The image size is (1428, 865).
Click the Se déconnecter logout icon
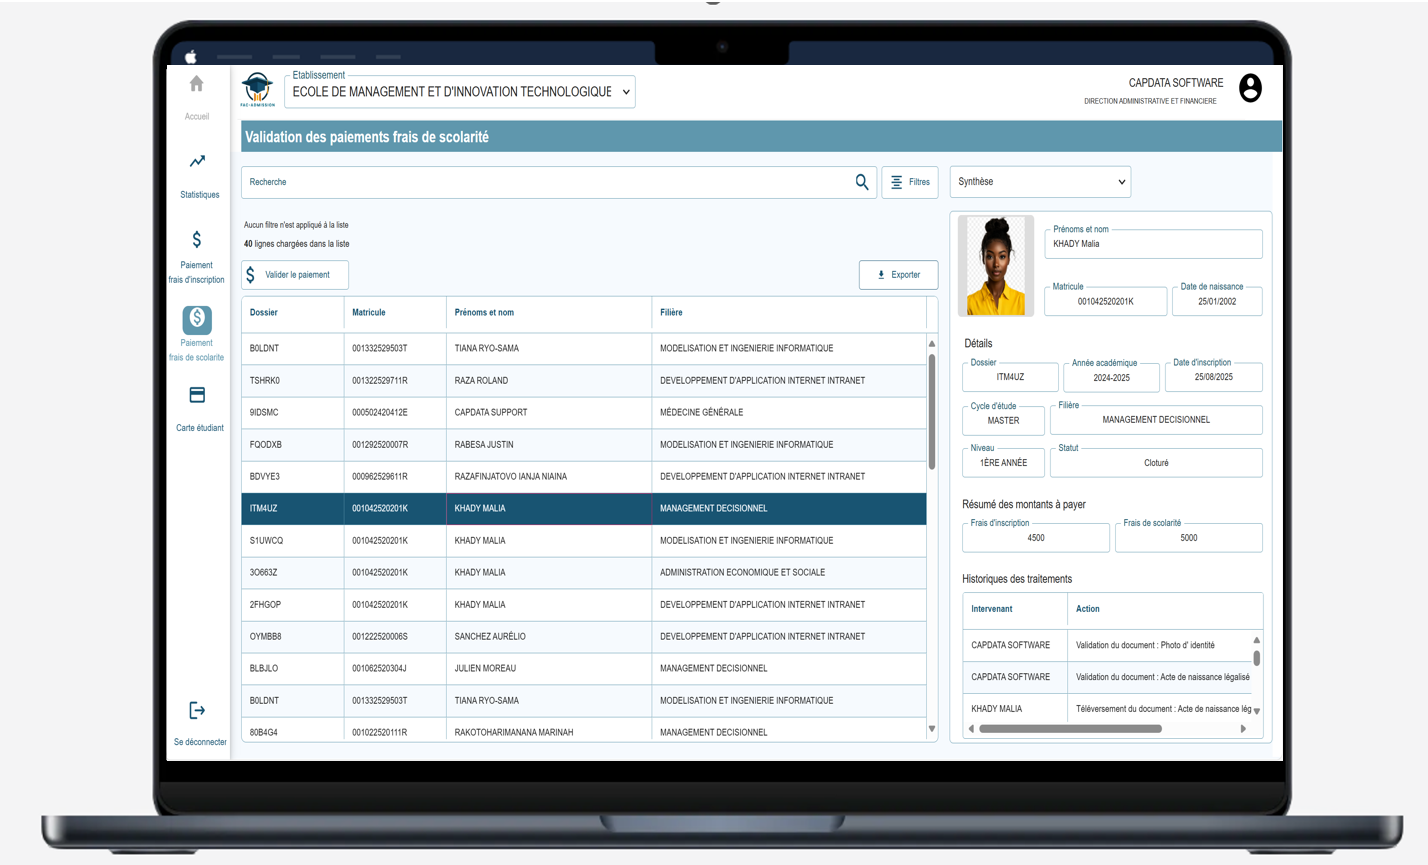click(x=197, y=711)
